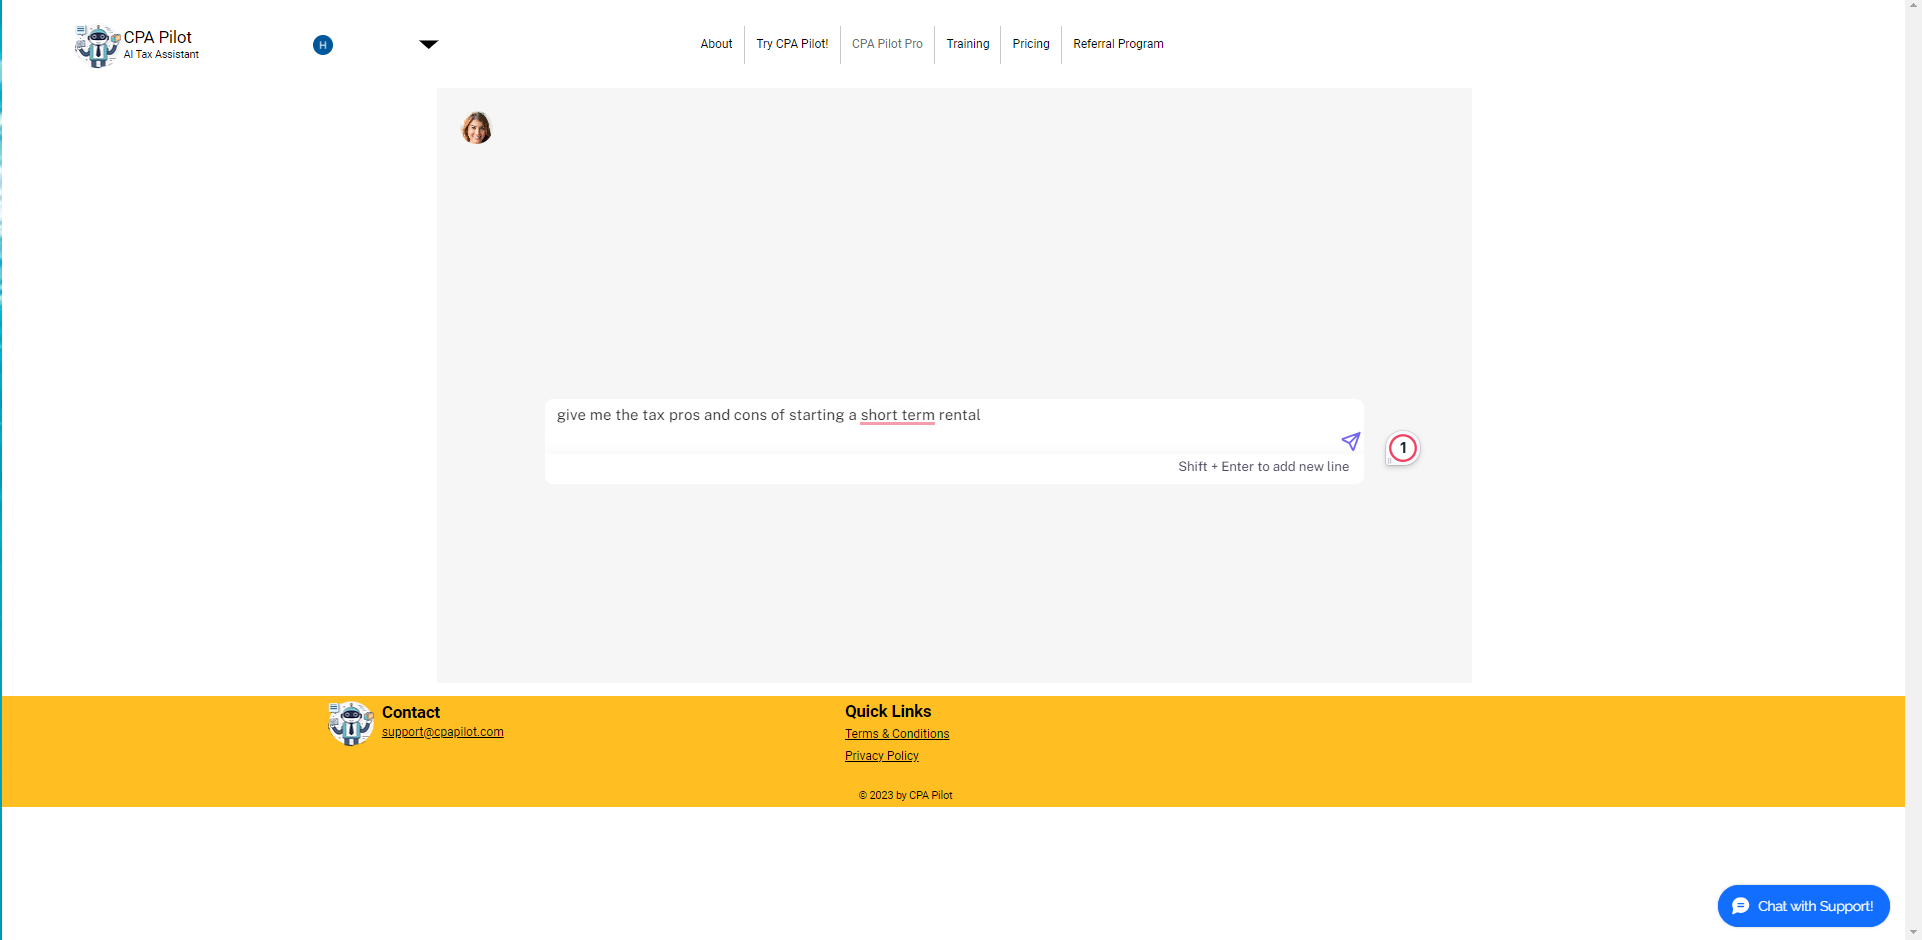This screenshot has width=1922, height=940.
Task: Click the Shift + Enter hint text
Action: 1264,467
